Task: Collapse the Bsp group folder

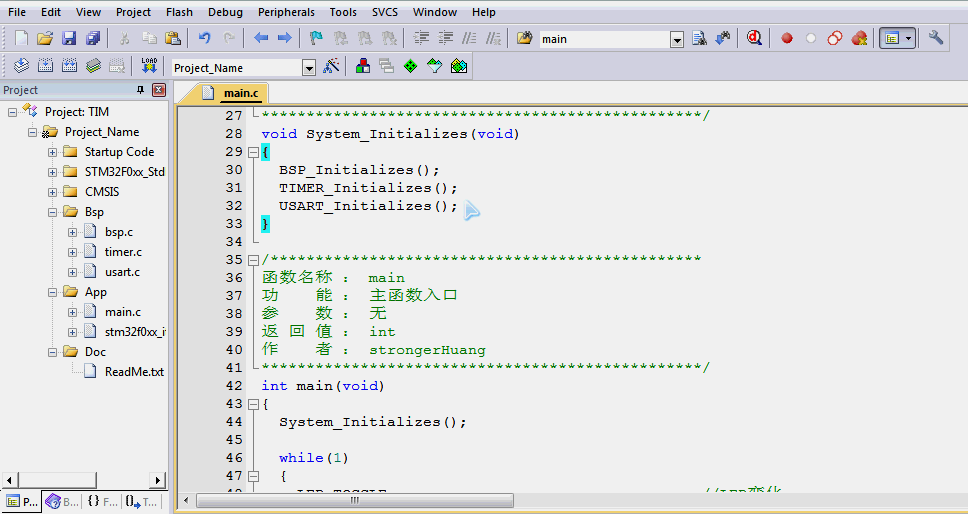Action: pyautogui.click(x=52, y=212)
